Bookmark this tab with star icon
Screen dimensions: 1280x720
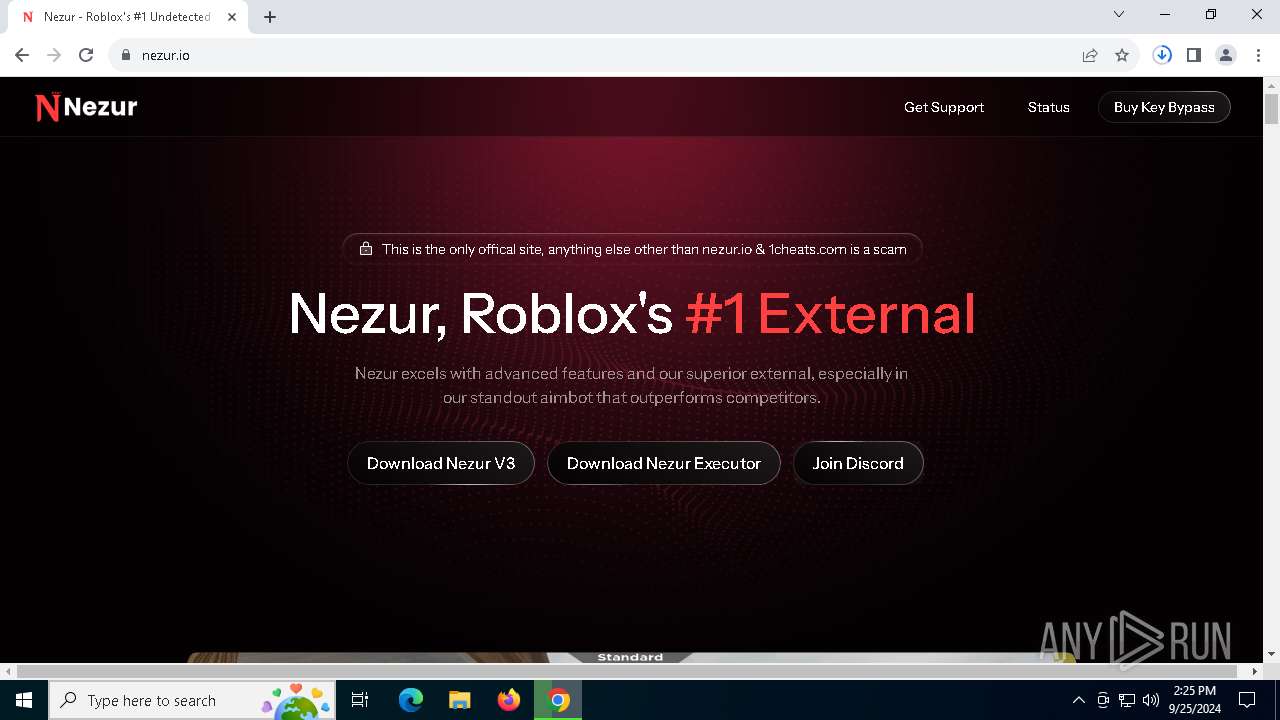[x=1122, y=55]
